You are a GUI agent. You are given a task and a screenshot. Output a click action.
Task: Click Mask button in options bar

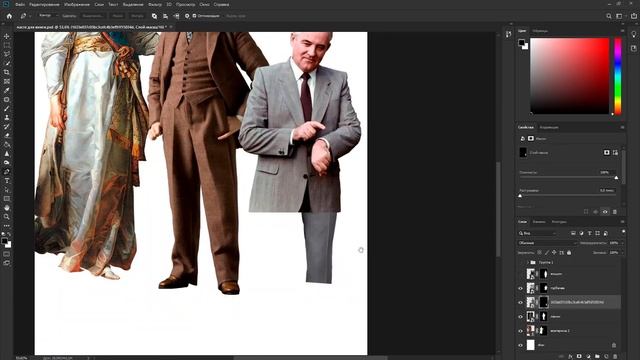pyautogui.click(x=118, y=16)
